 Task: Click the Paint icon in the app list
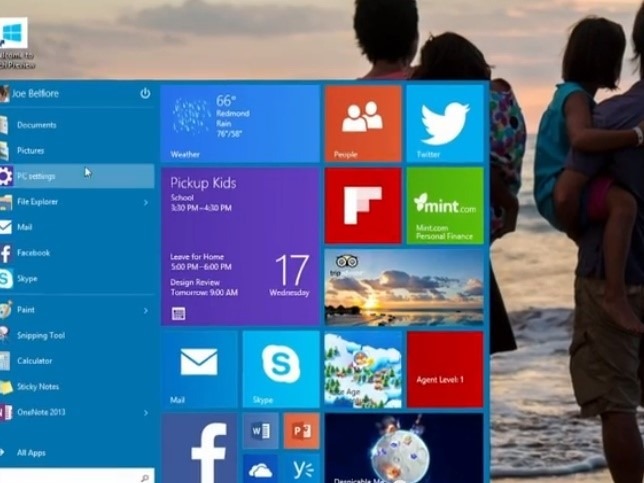5,310
